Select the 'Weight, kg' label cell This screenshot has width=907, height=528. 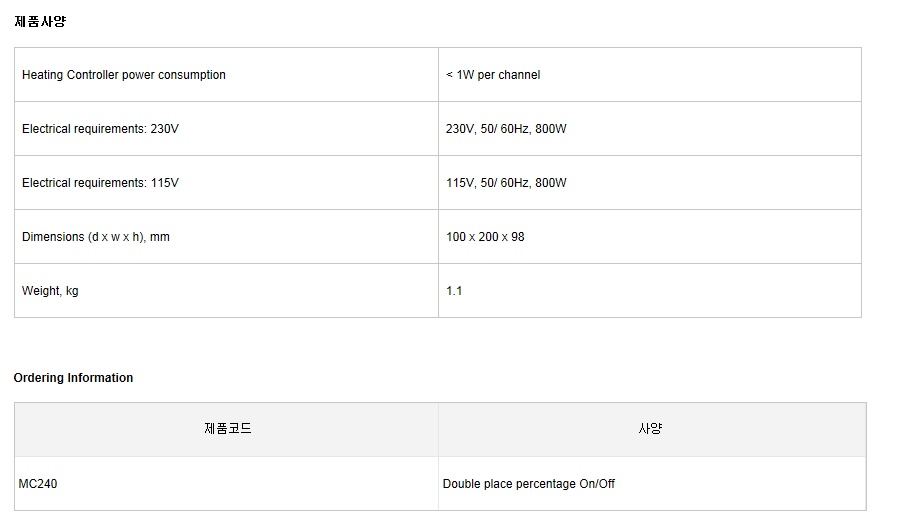click(226, 290)
